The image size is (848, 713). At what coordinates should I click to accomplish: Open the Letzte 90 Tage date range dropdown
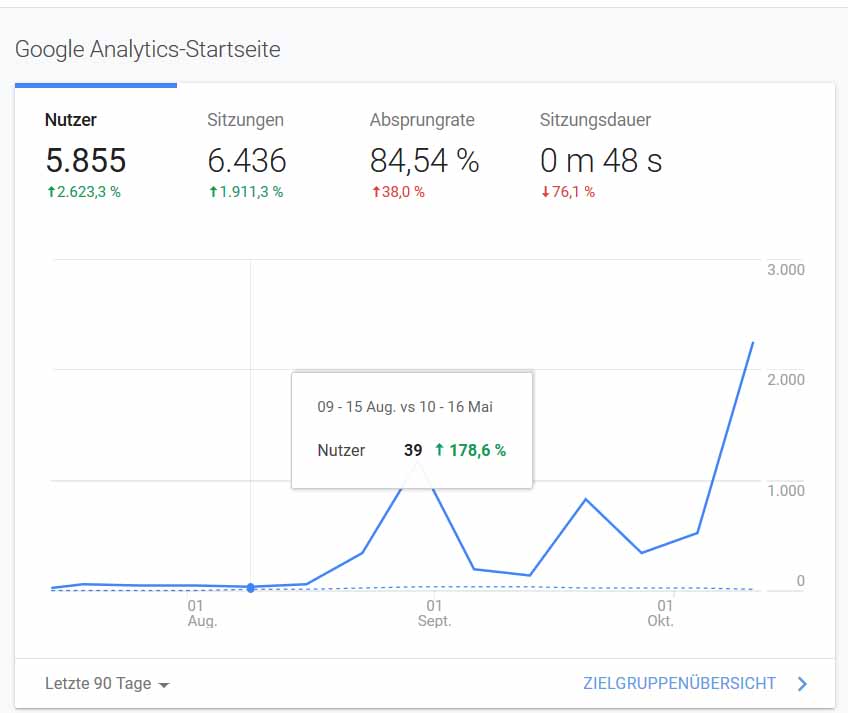coord(107,684)
